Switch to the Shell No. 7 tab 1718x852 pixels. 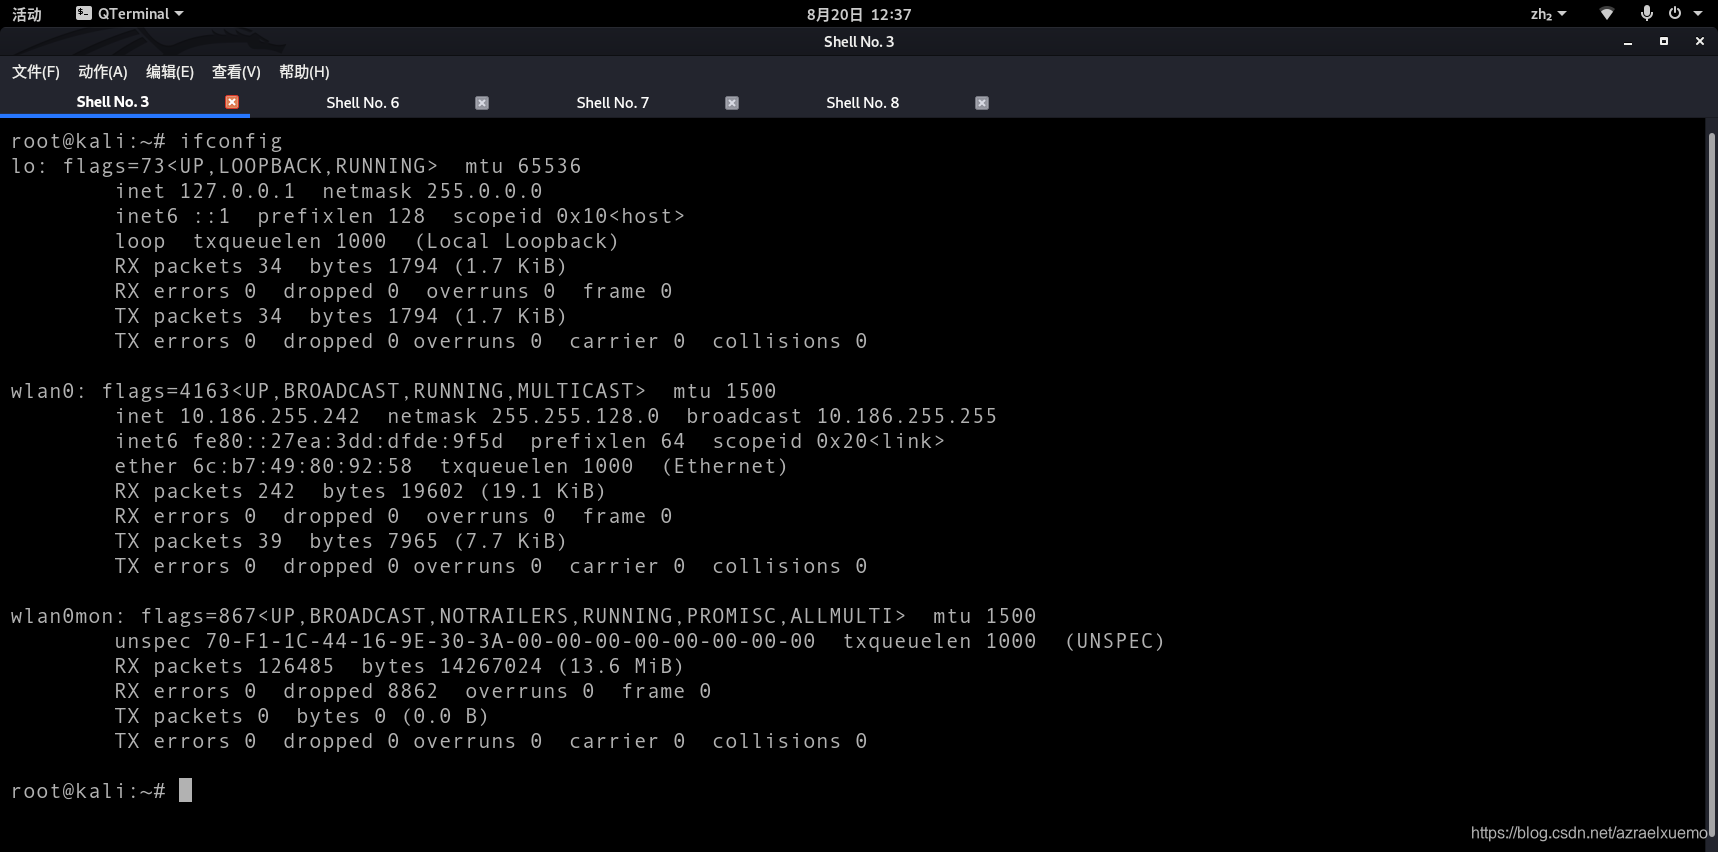[613, 103]
